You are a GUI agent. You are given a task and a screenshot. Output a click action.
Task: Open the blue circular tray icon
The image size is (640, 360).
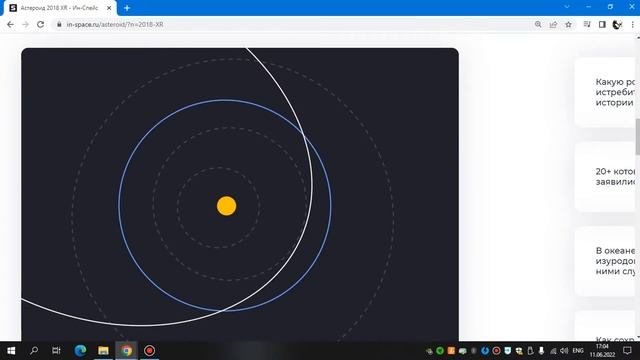click(x=485, y=351)
